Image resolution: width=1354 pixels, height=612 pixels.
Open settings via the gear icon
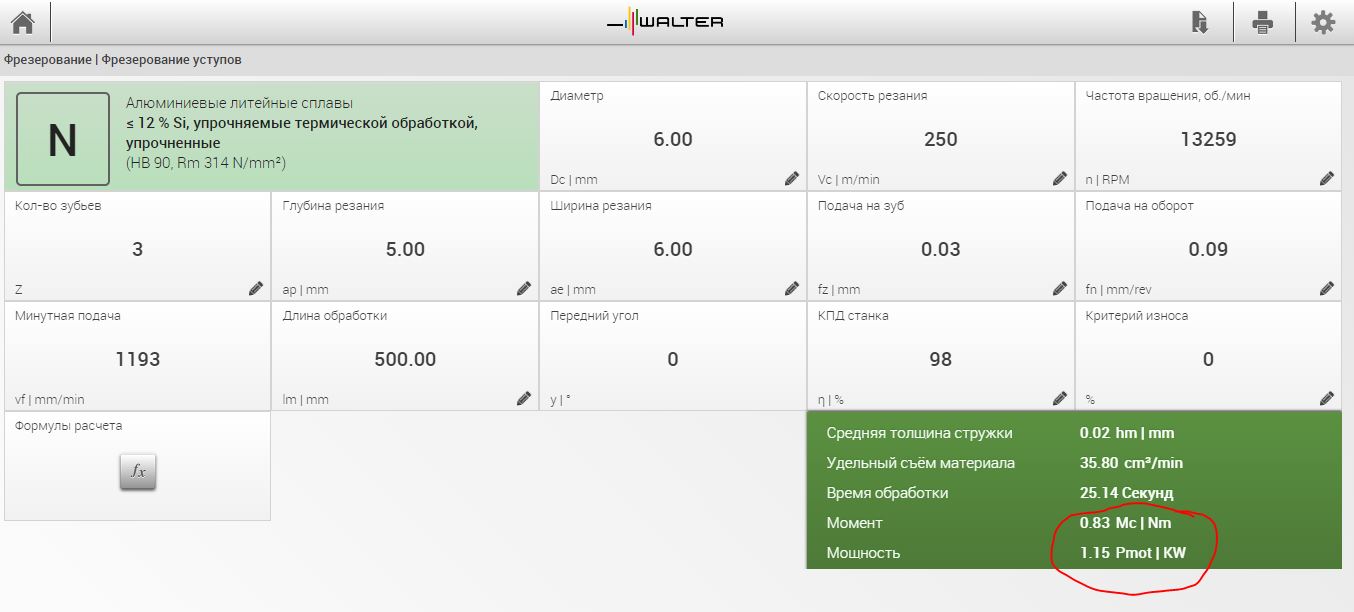point(1323,22)
